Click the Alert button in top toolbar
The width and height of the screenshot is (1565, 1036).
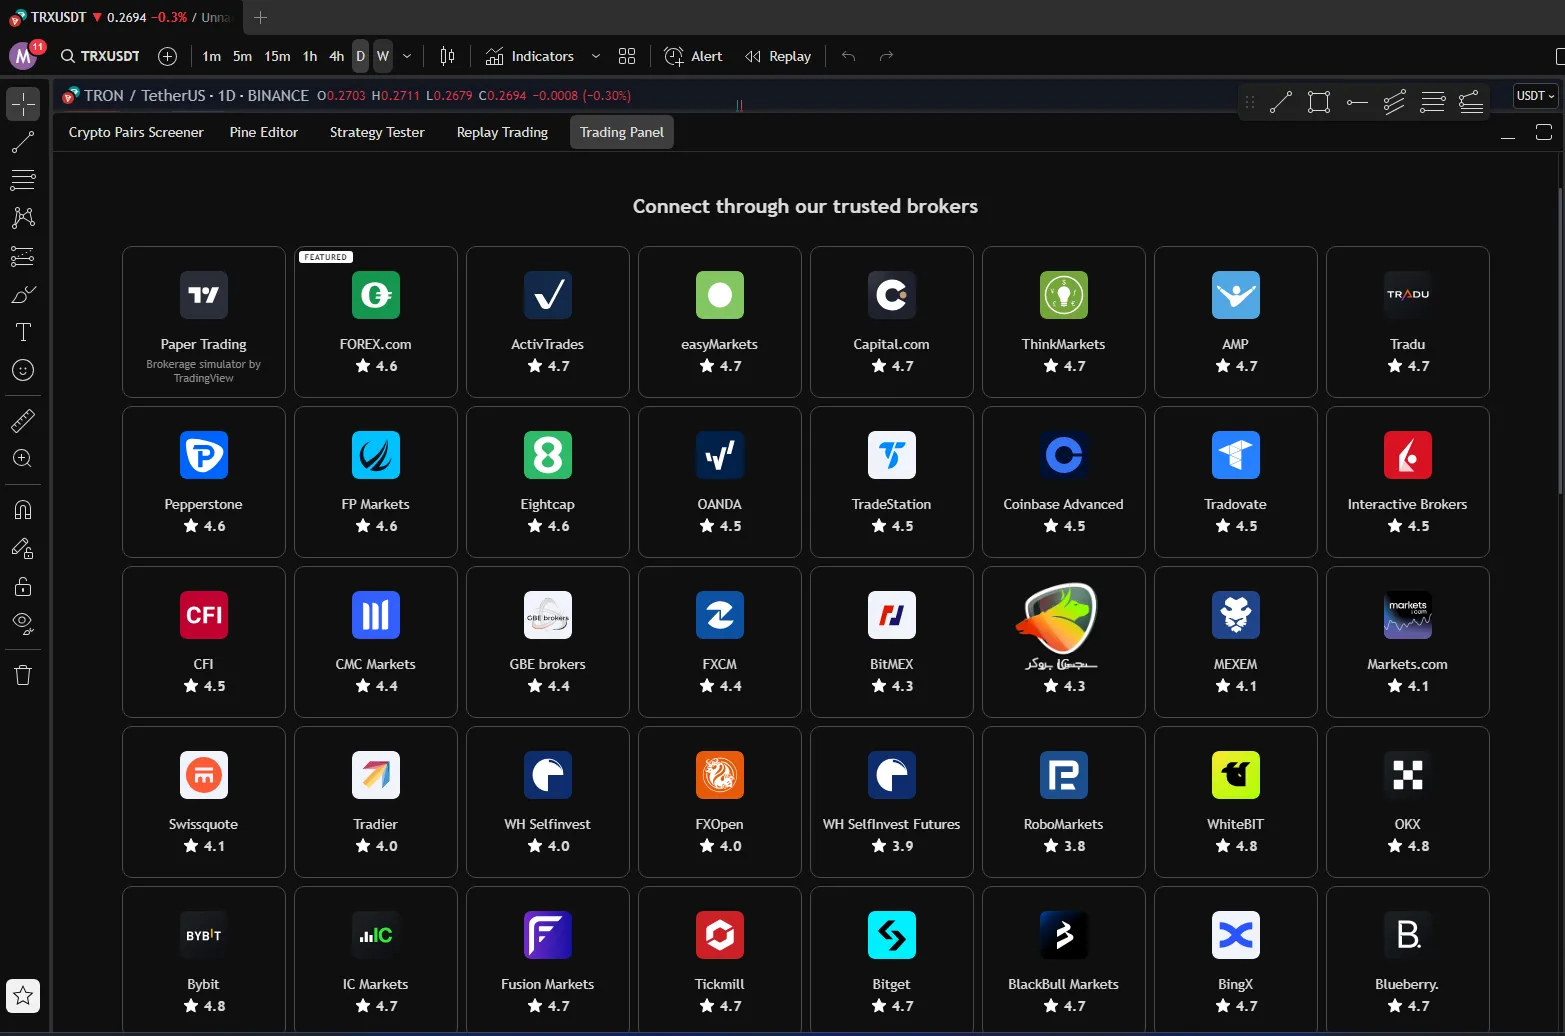693,56
